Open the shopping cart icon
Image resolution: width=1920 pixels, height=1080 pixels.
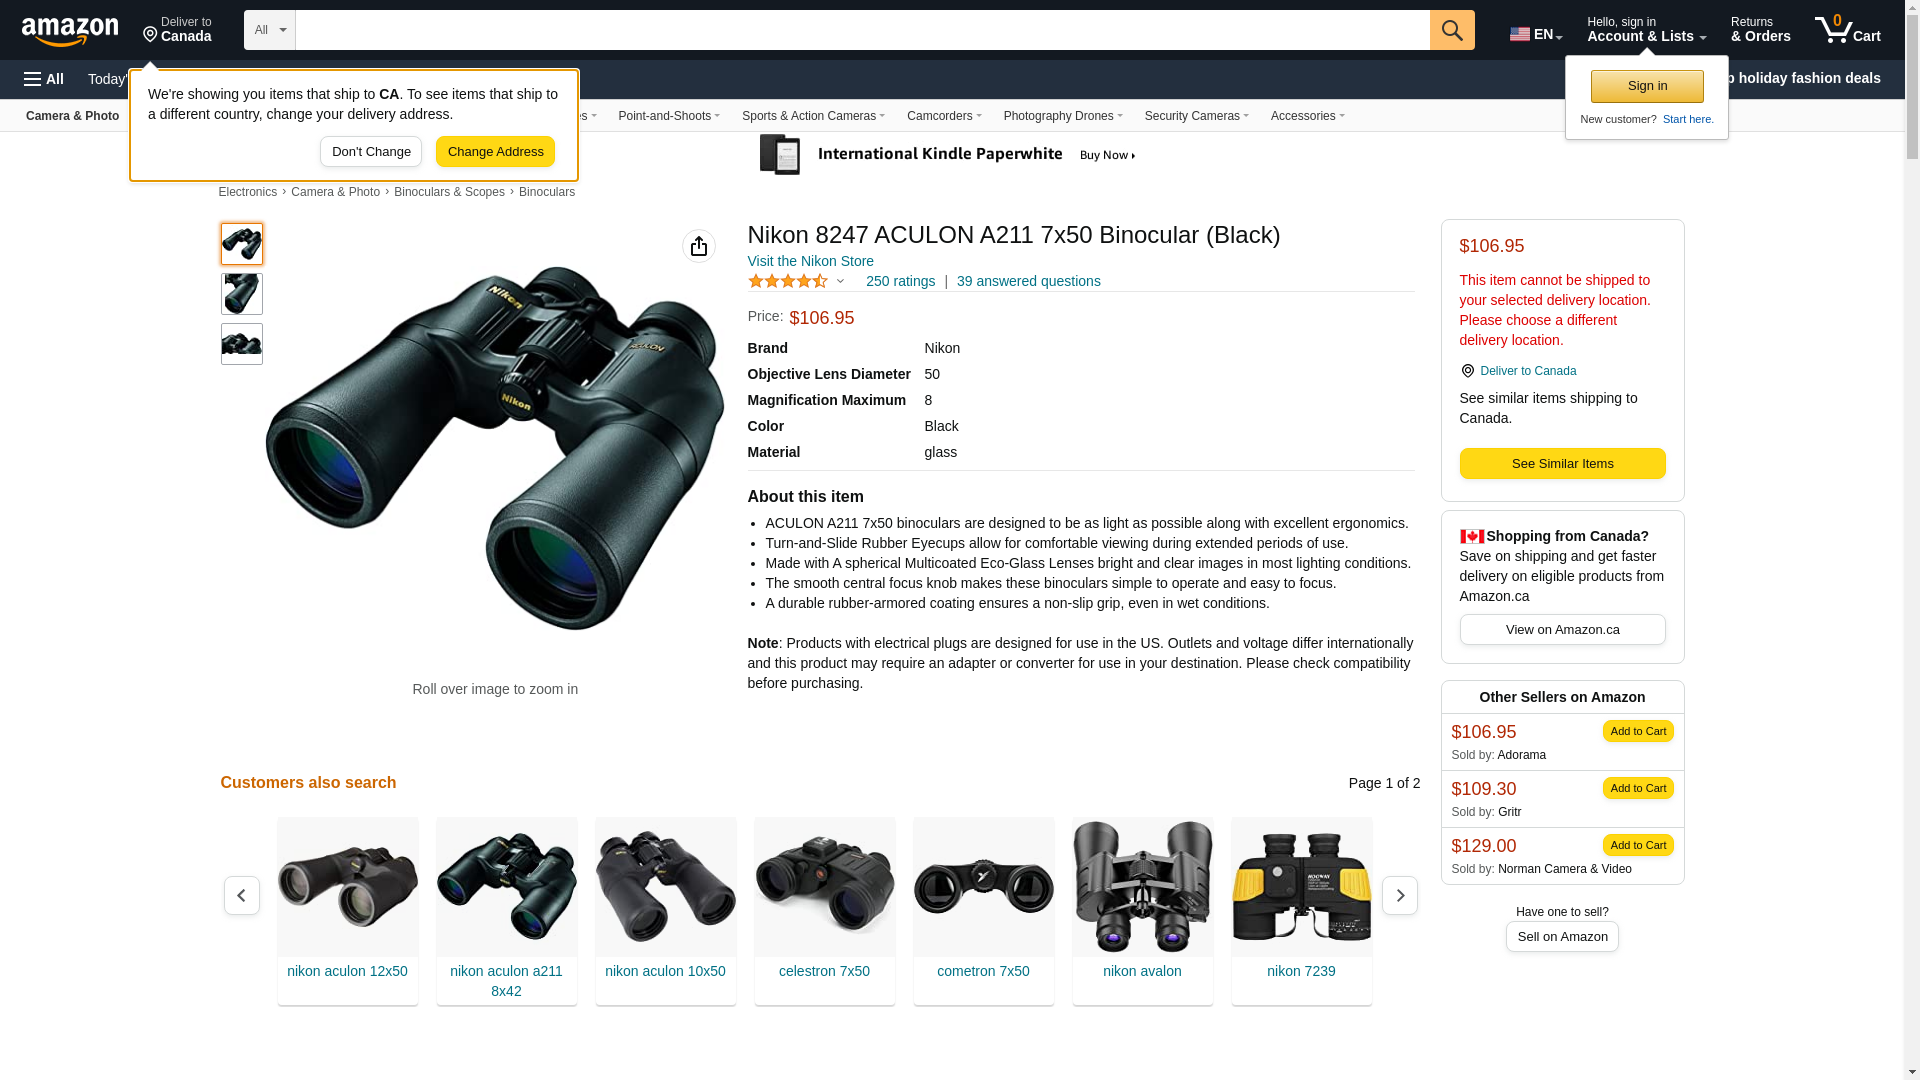point(1847,30)
